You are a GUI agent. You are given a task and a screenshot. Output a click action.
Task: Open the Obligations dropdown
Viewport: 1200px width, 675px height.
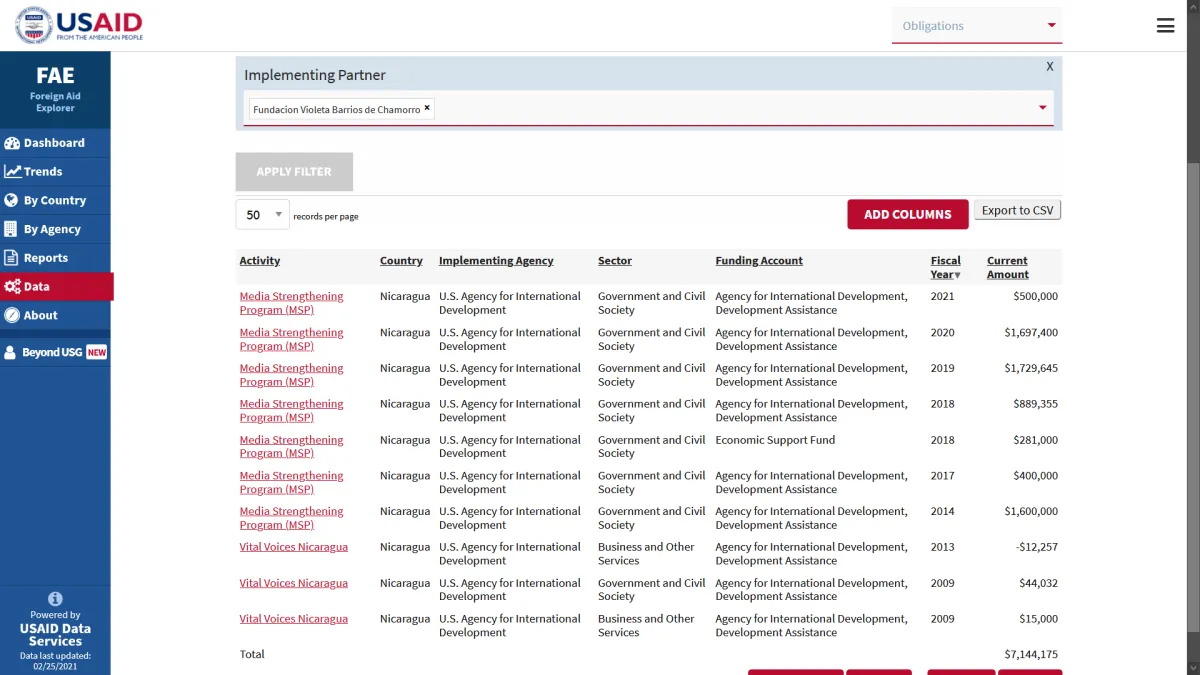[x=977, y=26]
